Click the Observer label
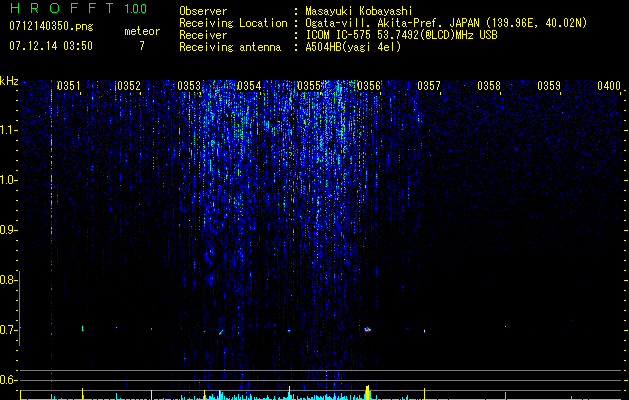 203,11
